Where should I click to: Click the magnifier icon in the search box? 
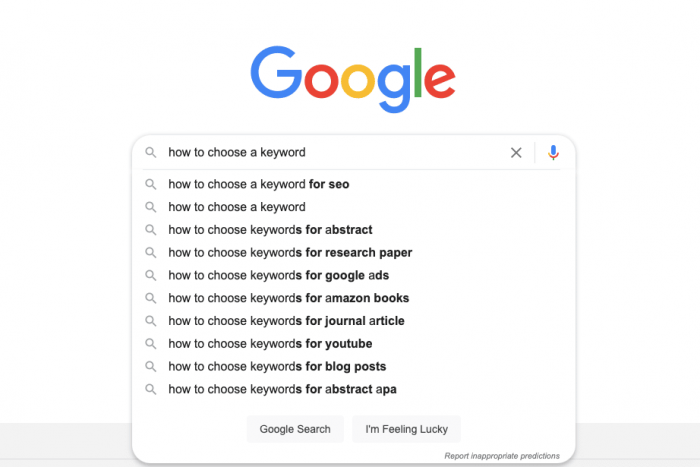[151, 153]
